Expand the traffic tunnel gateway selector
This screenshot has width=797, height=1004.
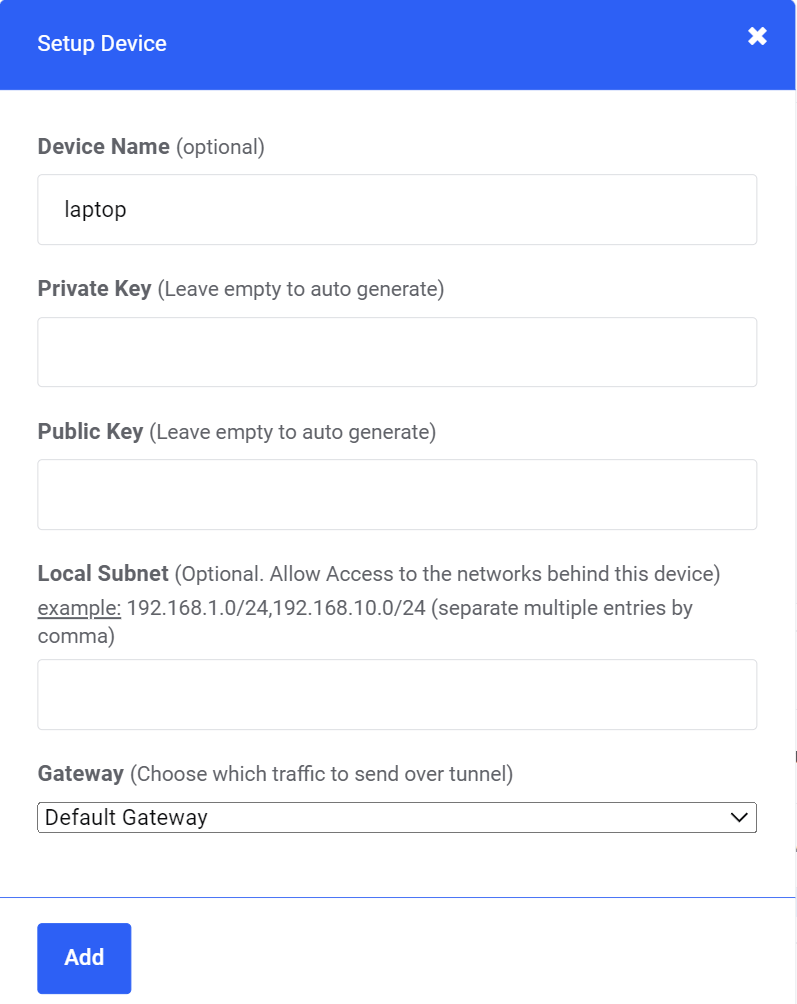[397, 817]
